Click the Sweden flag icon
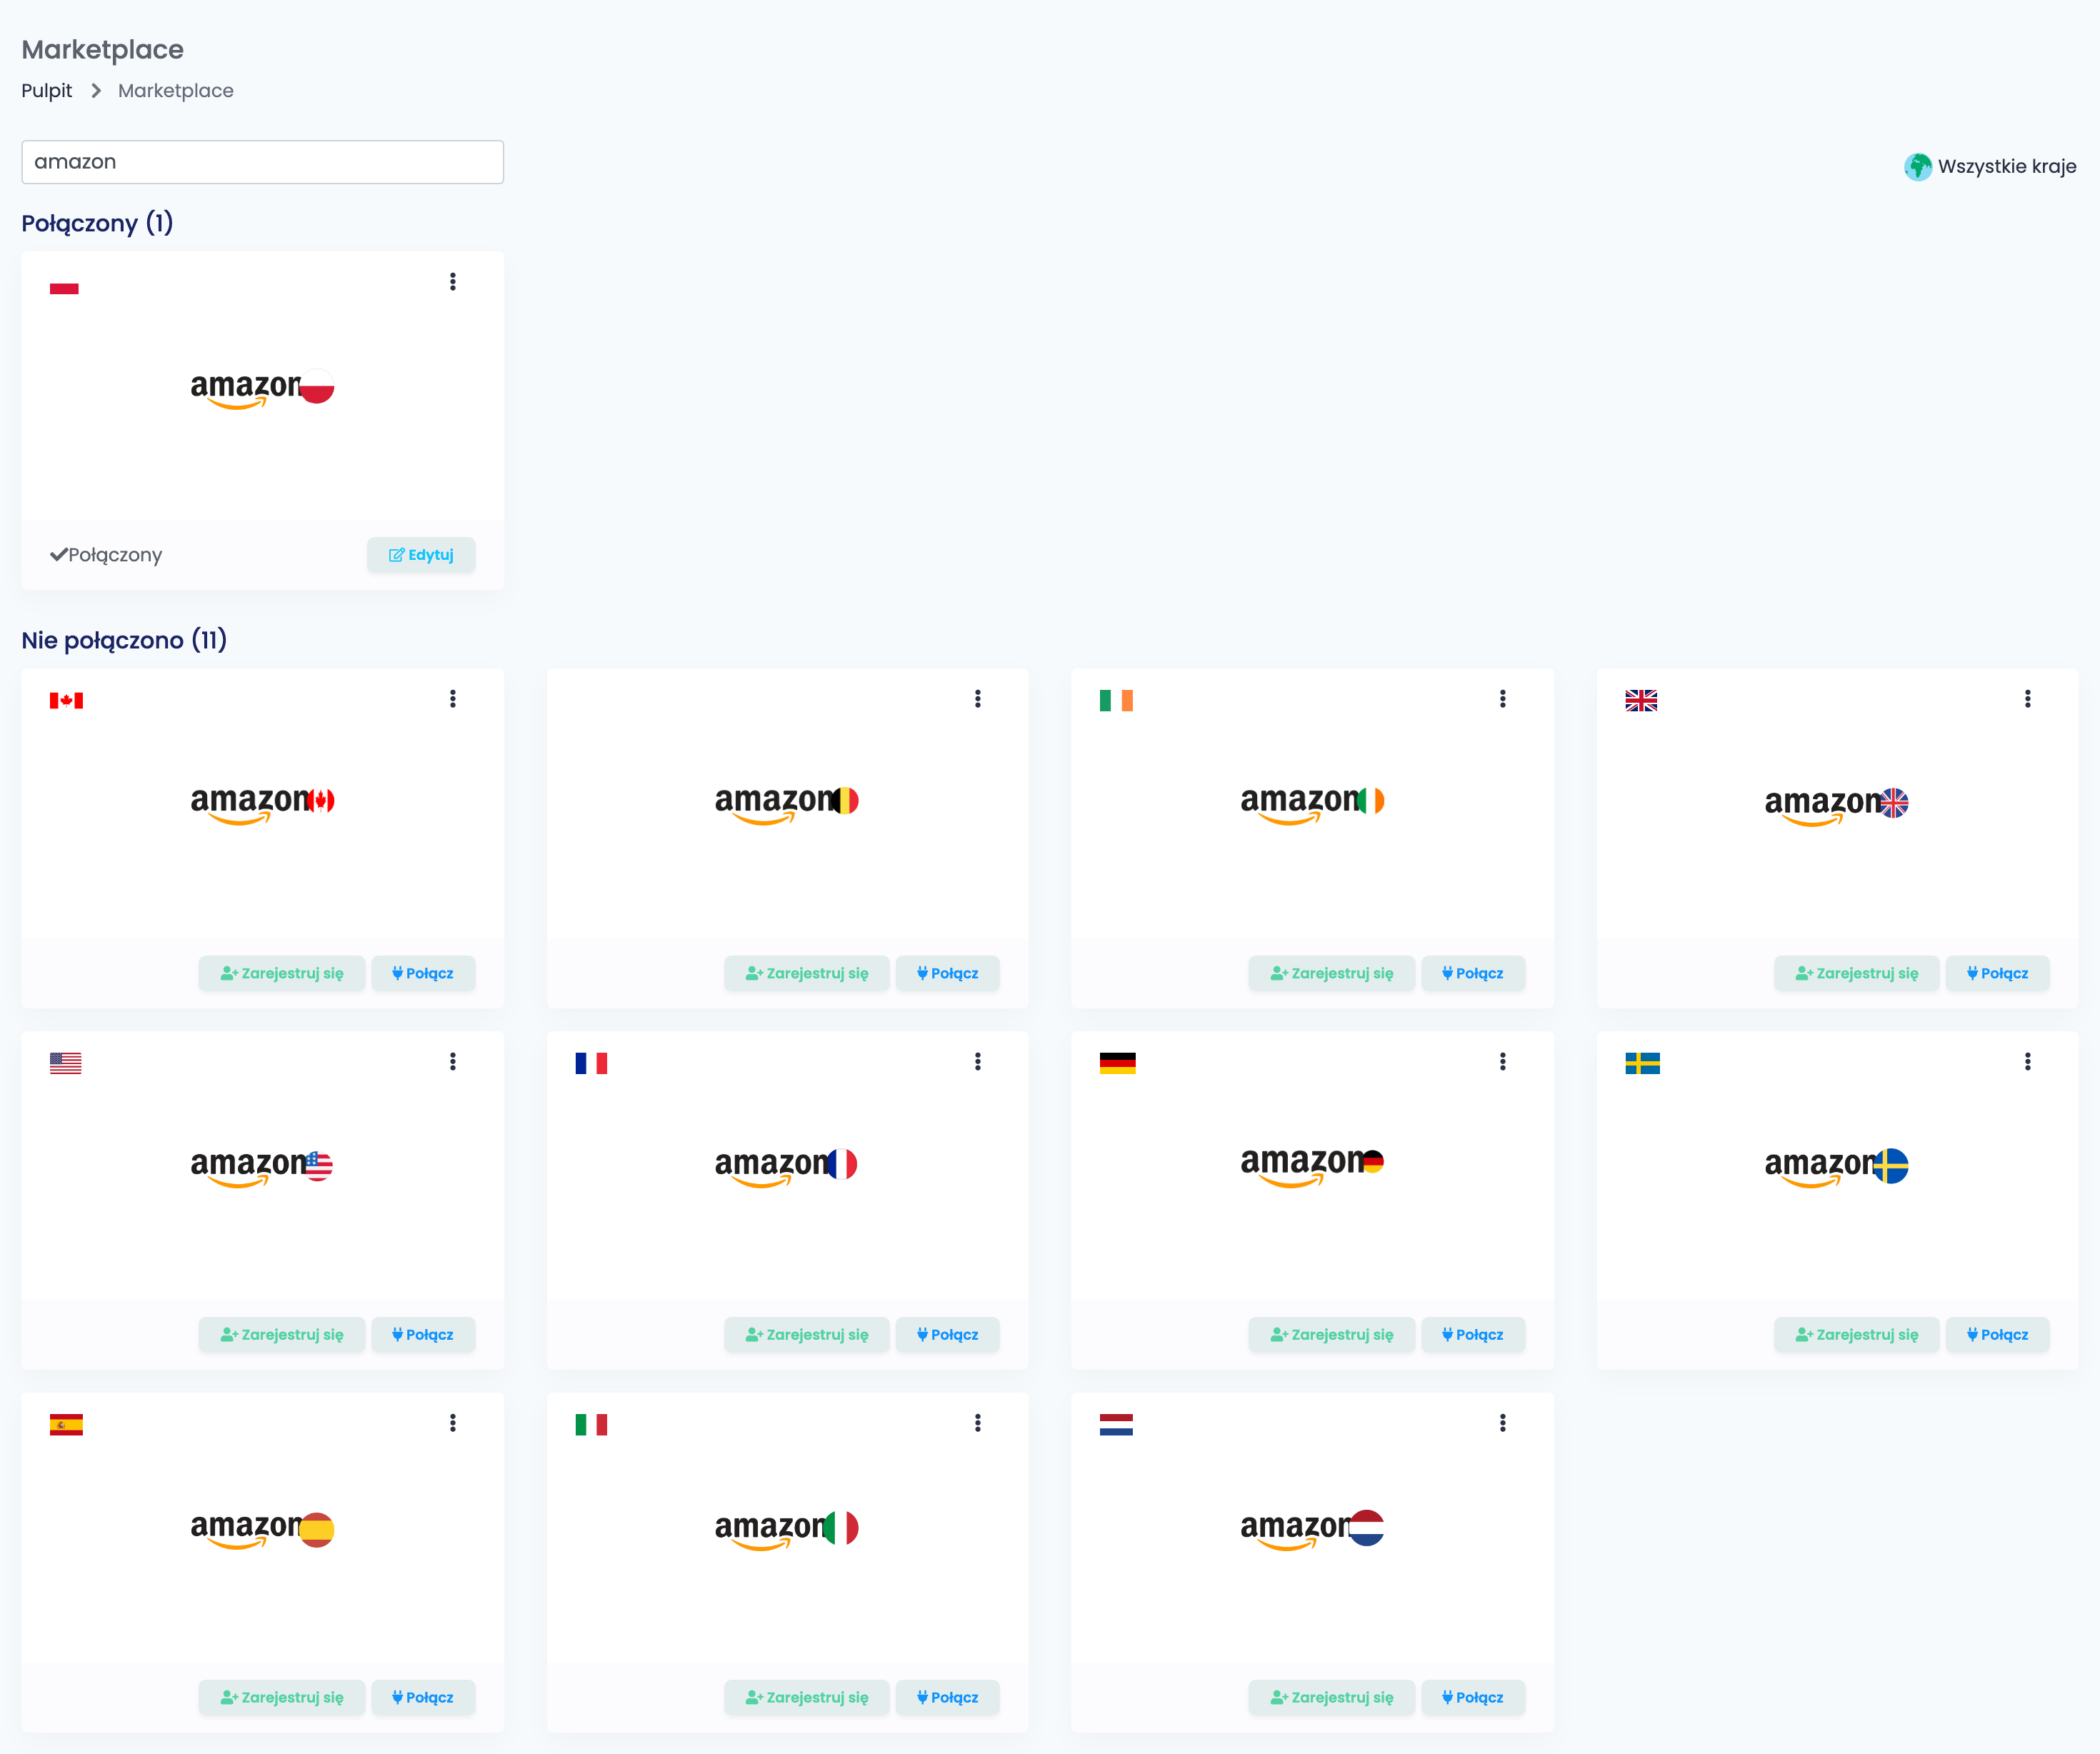 (1642, 1063)
